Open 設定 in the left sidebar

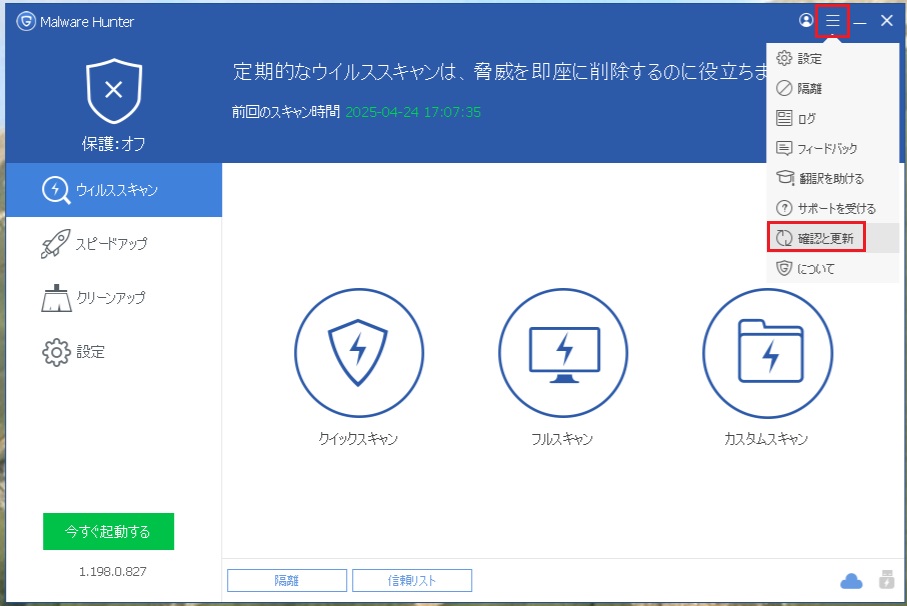(x=114, y=352)
